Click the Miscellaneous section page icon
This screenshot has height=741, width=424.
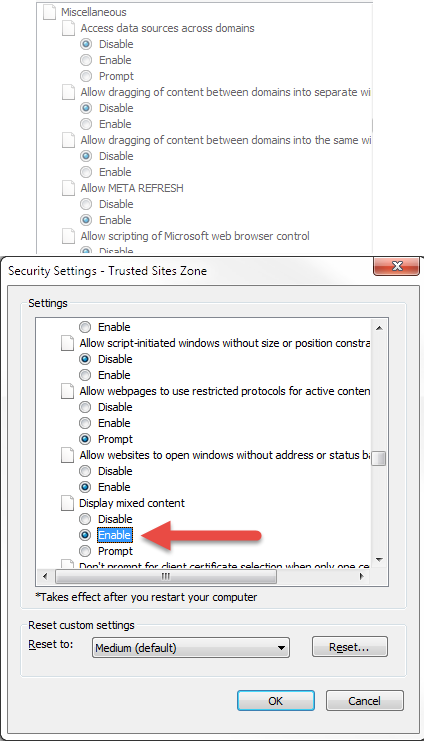(49, 12)
